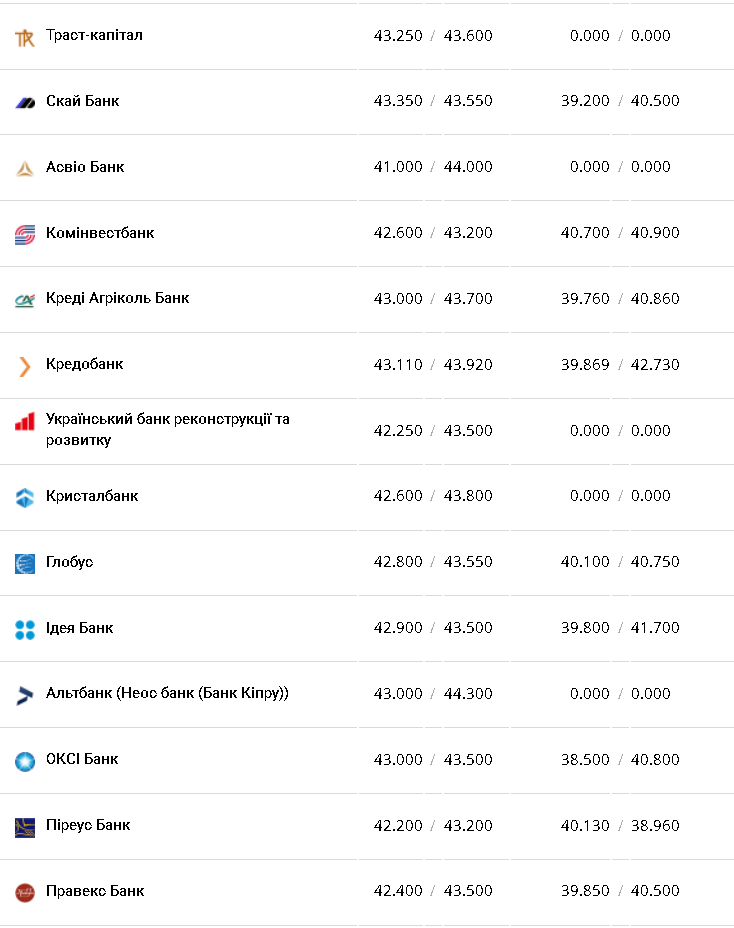Click Правекс Банк rate 42.400 / 43.500
The height and width of the screenshot is (928, 734).
click(x=433, y=891)
